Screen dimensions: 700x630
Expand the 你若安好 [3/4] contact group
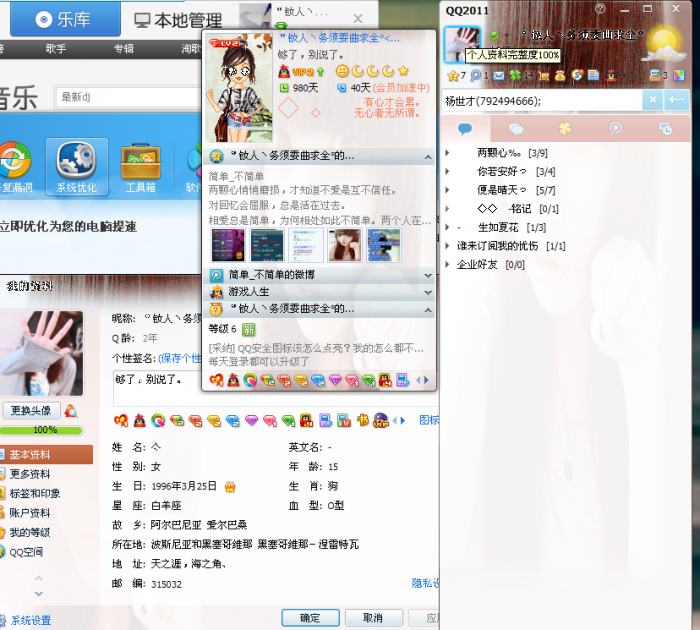[x=447, y=171]
